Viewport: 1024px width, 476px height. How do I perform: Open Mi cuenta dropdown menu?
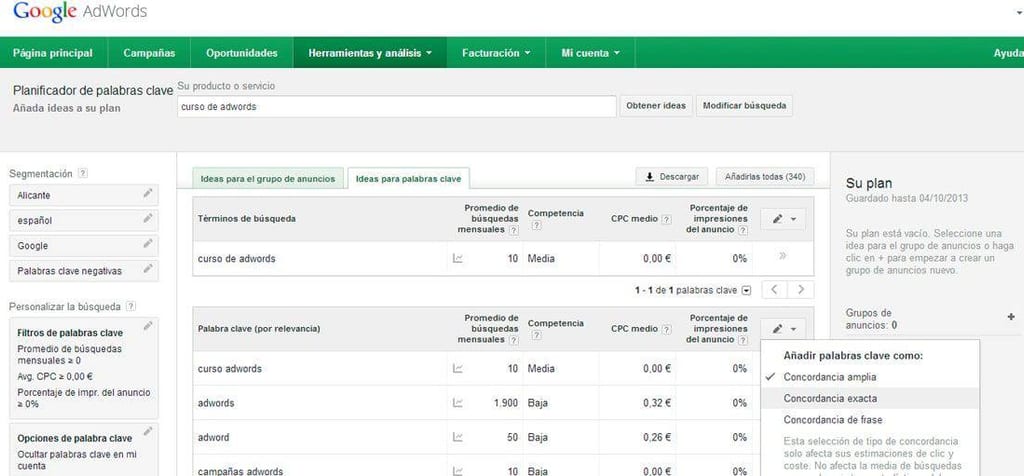(590, 53)
